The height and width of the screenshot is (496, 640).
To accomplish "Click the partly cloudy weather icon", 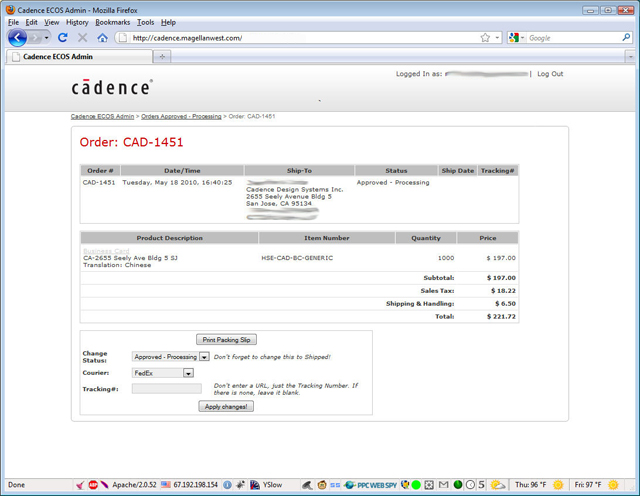I will pyautogui.click(x=498, y=485).
